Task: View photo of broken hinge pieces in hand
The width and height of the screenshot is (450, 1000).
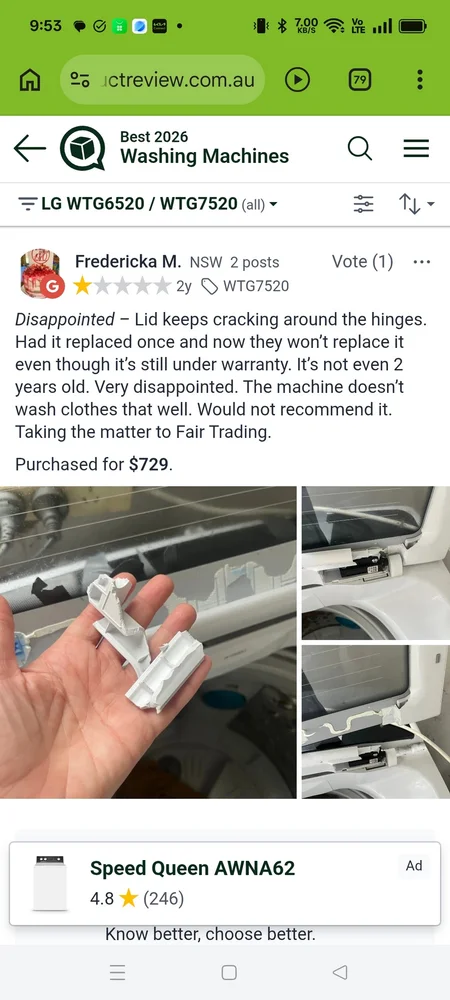Action: [x=148, y=642]
